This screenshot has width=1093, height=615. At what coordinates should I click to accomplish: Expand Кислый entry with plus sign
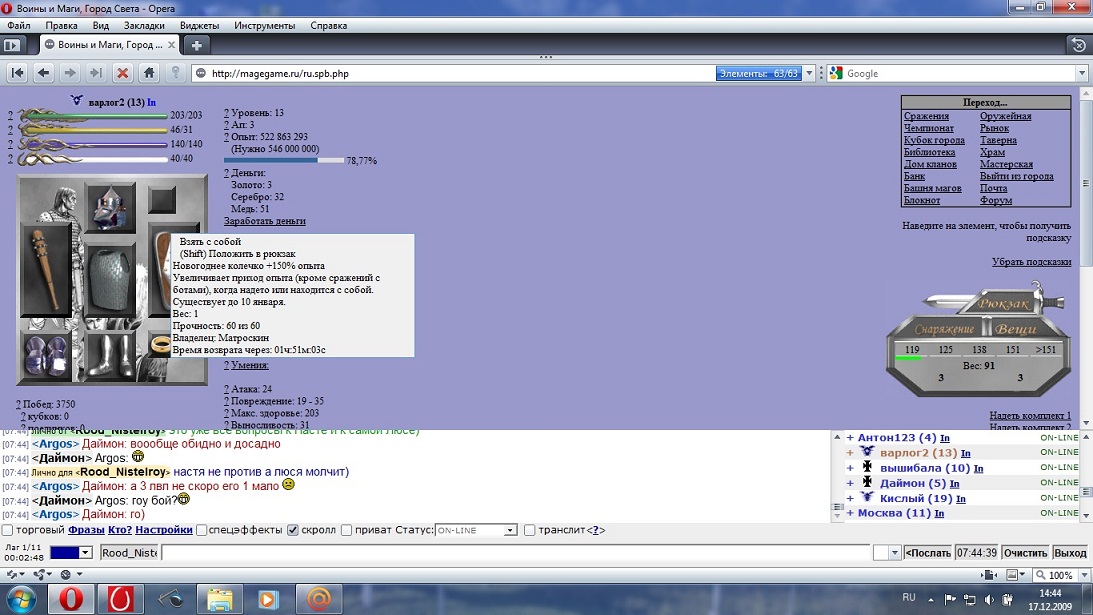(x=850, y=498)
